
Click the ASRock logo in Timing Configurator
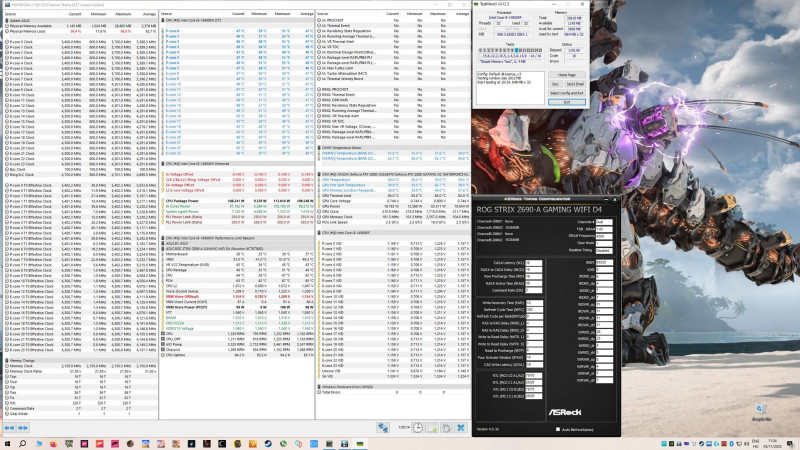click(565, 412)
